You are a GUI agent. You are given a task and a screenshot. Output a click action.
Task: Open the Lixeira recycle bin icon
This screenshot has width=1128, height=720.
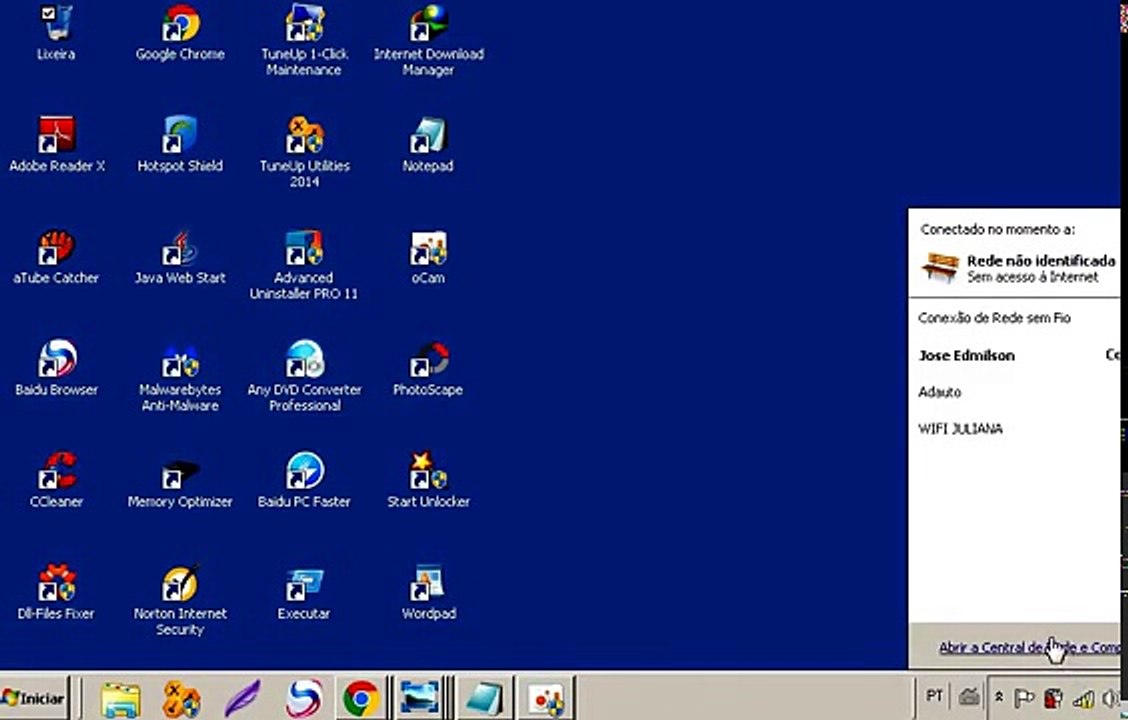pos(56,32)
